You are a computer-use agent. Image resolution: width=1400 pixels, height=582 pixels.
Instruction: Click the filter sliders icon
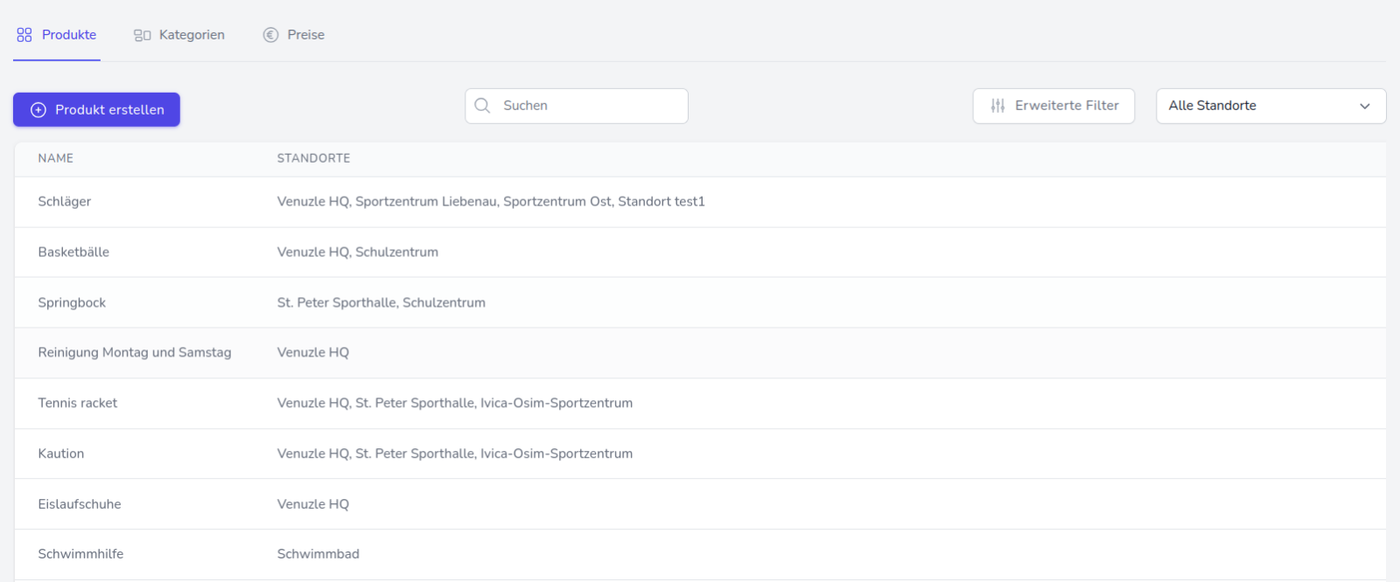(997, 106)
